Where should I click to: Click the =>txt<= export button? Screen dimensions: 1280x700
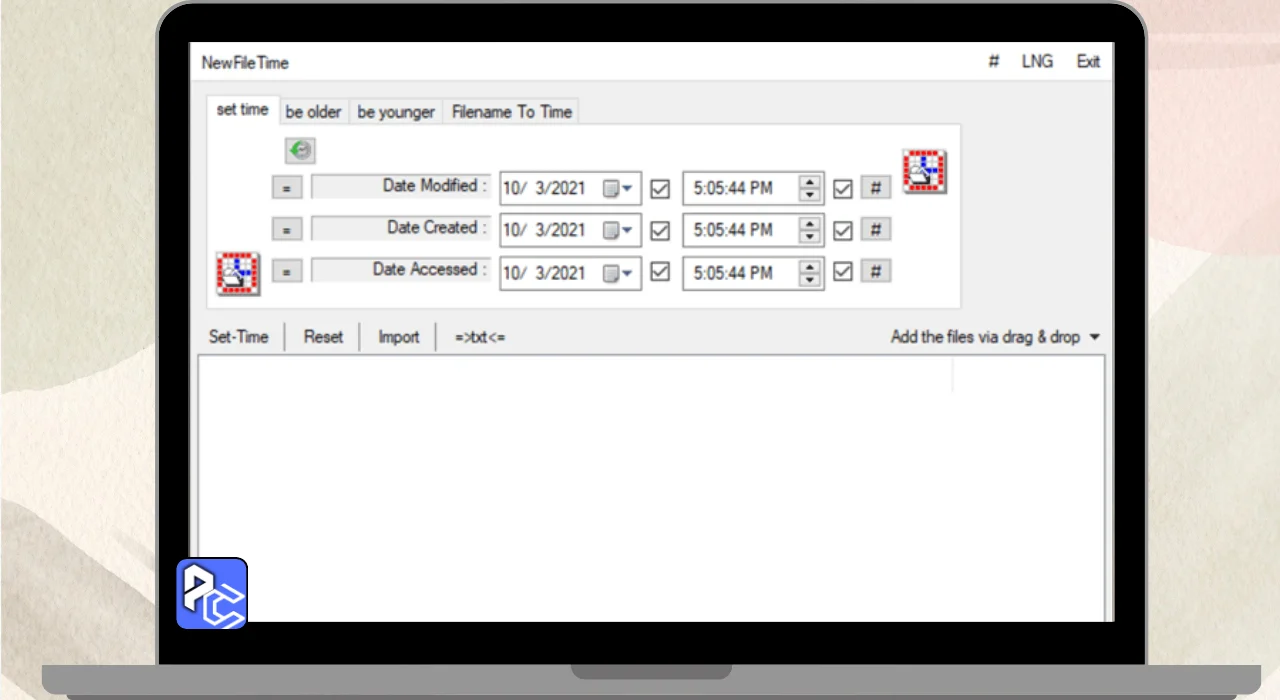pyautogui.click(x=480, y=337)
